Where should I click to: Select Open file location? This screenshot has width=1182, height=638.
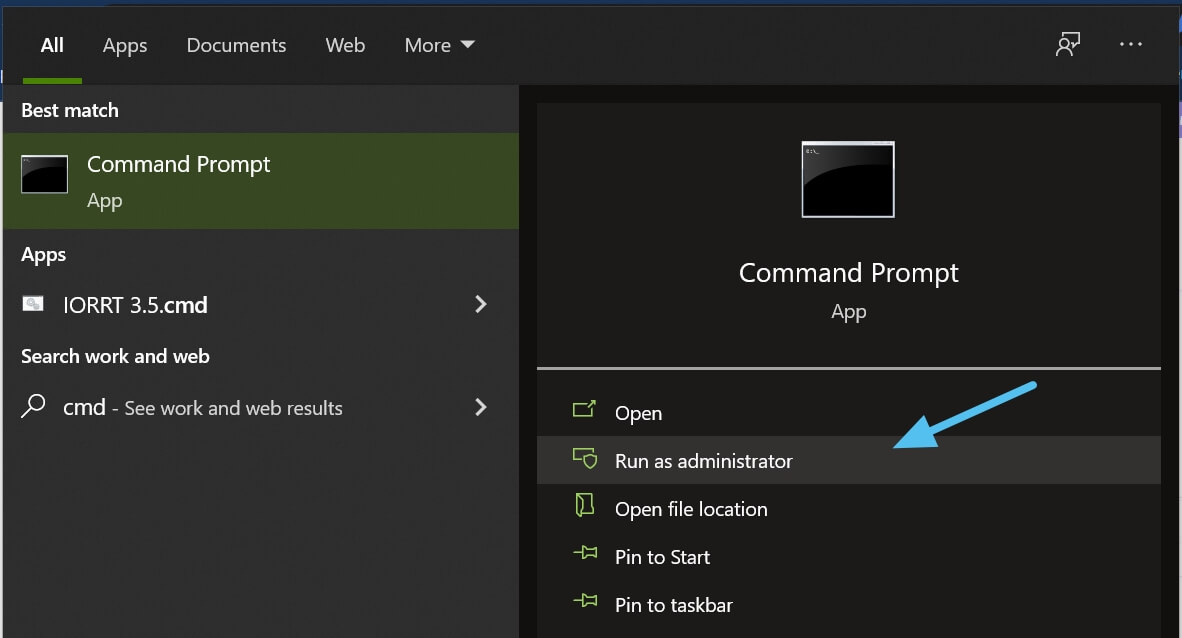click(849, 508)
